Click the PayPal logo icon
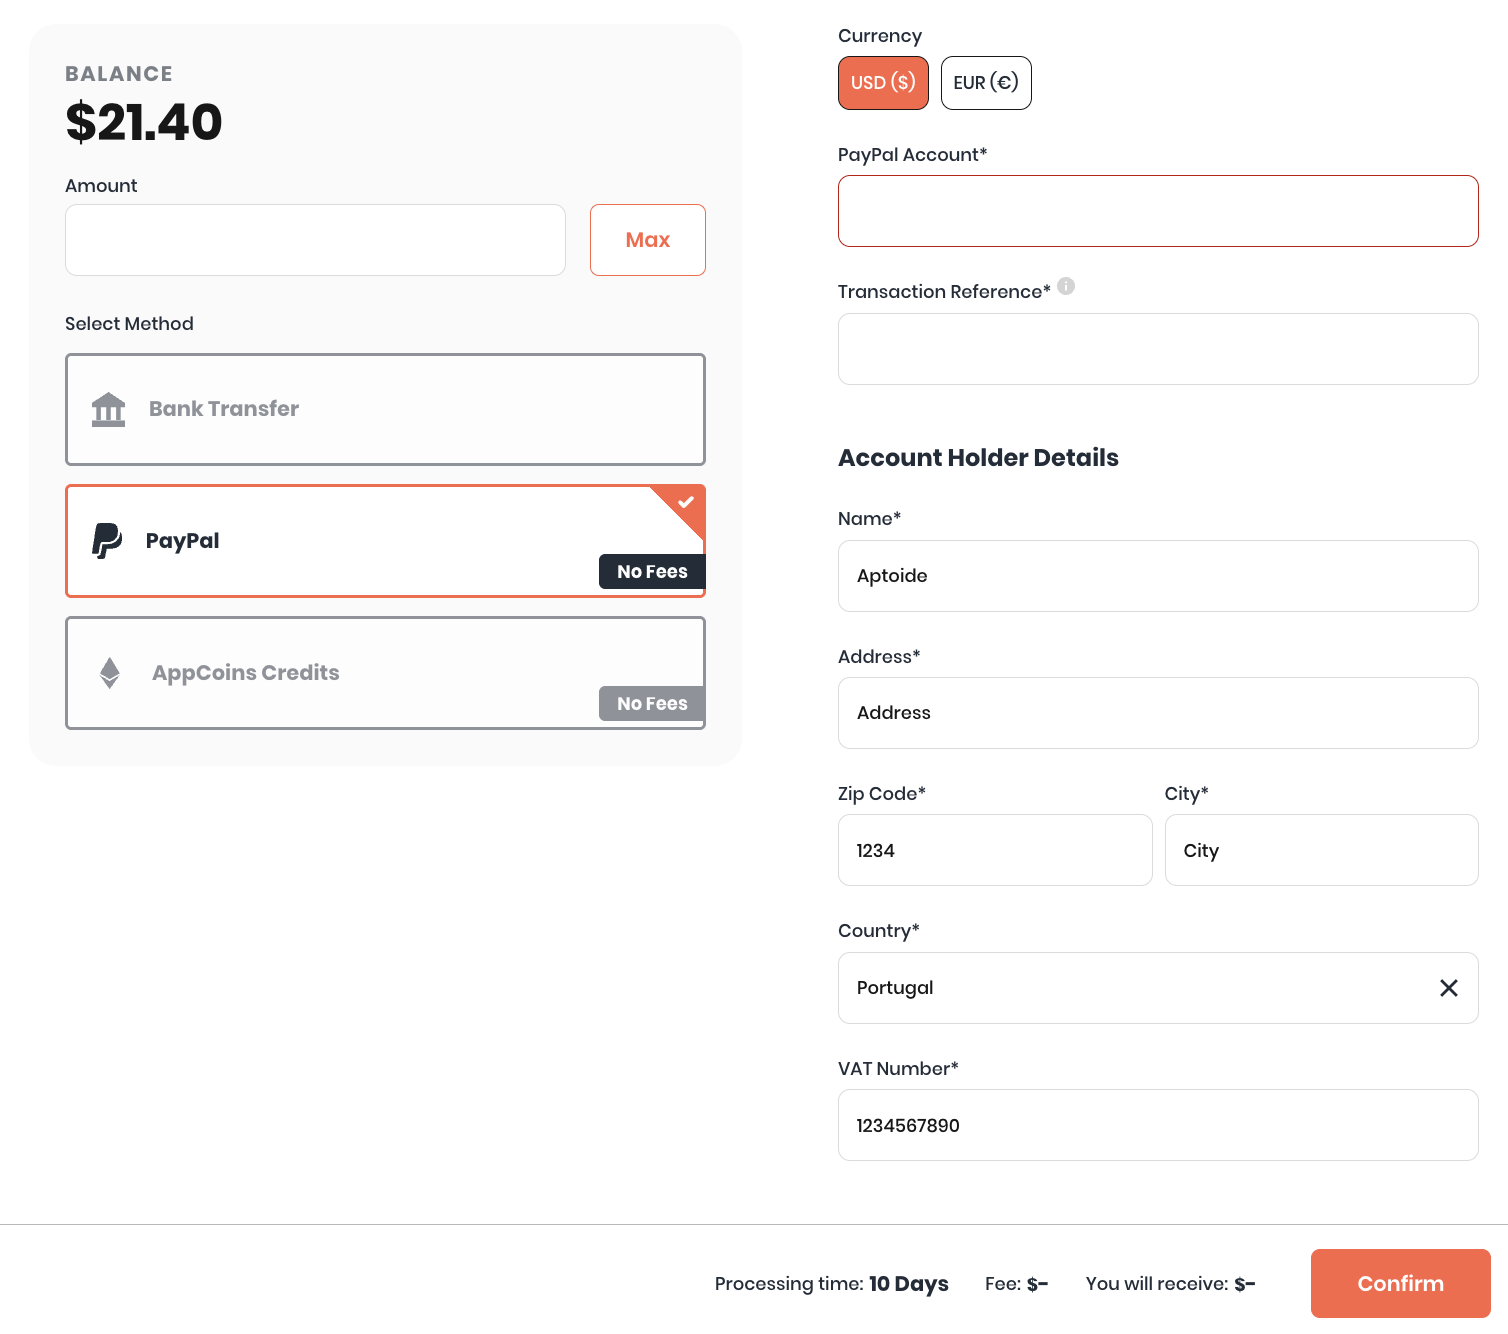1508x1334 pixels. [x=107, y=541]
